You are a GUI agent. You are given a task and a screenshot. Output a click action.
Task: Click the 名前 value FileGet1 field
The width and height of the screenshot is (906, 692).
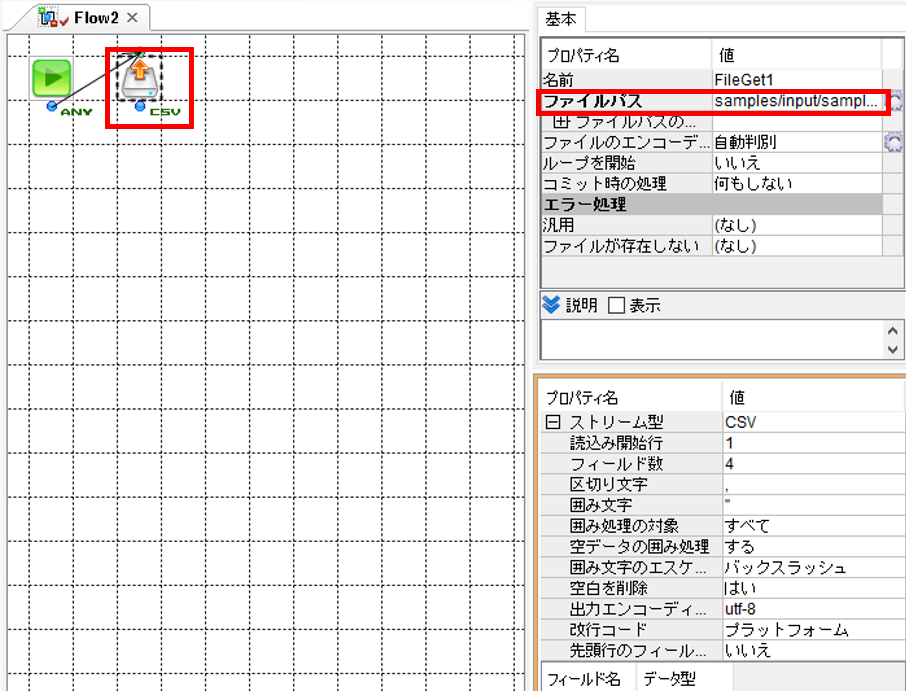click(797, 80)
